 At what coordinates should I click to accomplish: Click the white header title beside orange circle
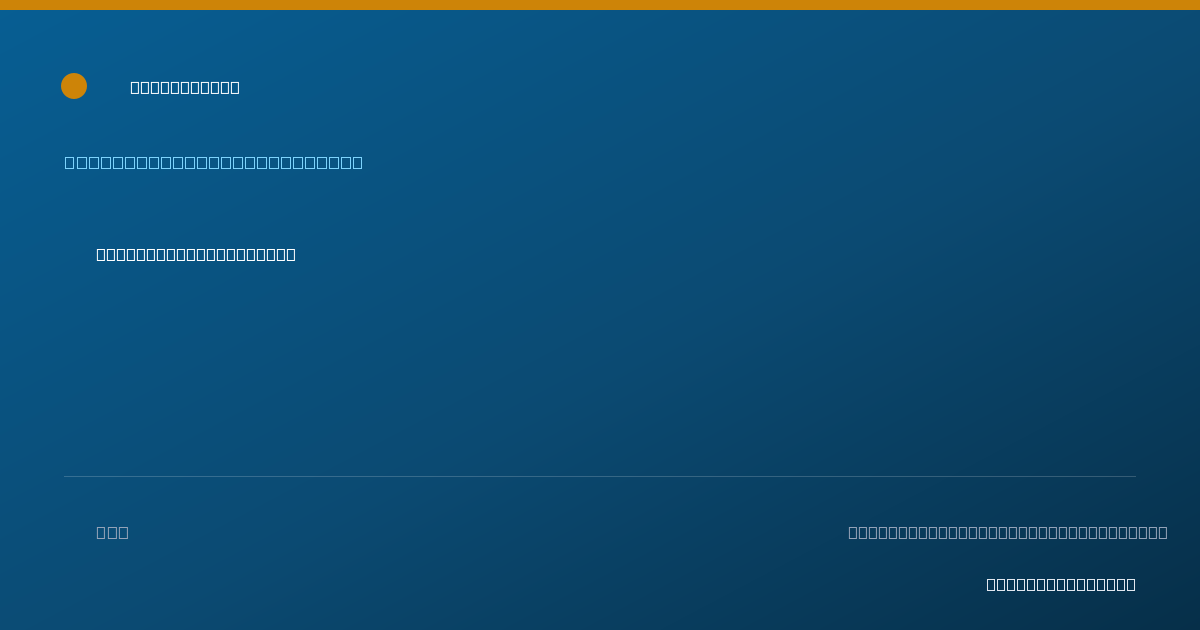[x=185, y=87]
